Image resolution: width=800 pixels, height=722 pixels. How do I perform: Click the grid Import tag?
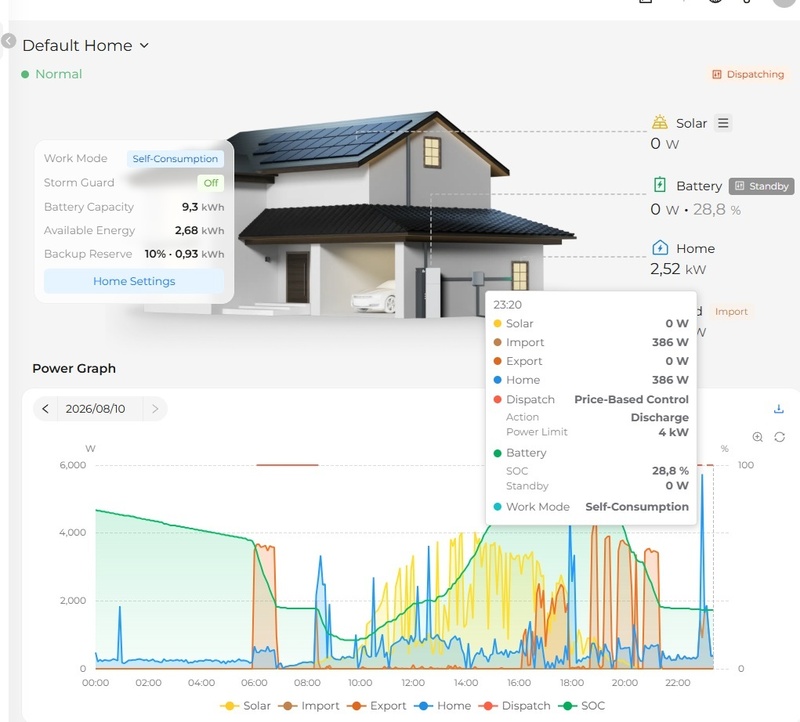tap(731, 311)
